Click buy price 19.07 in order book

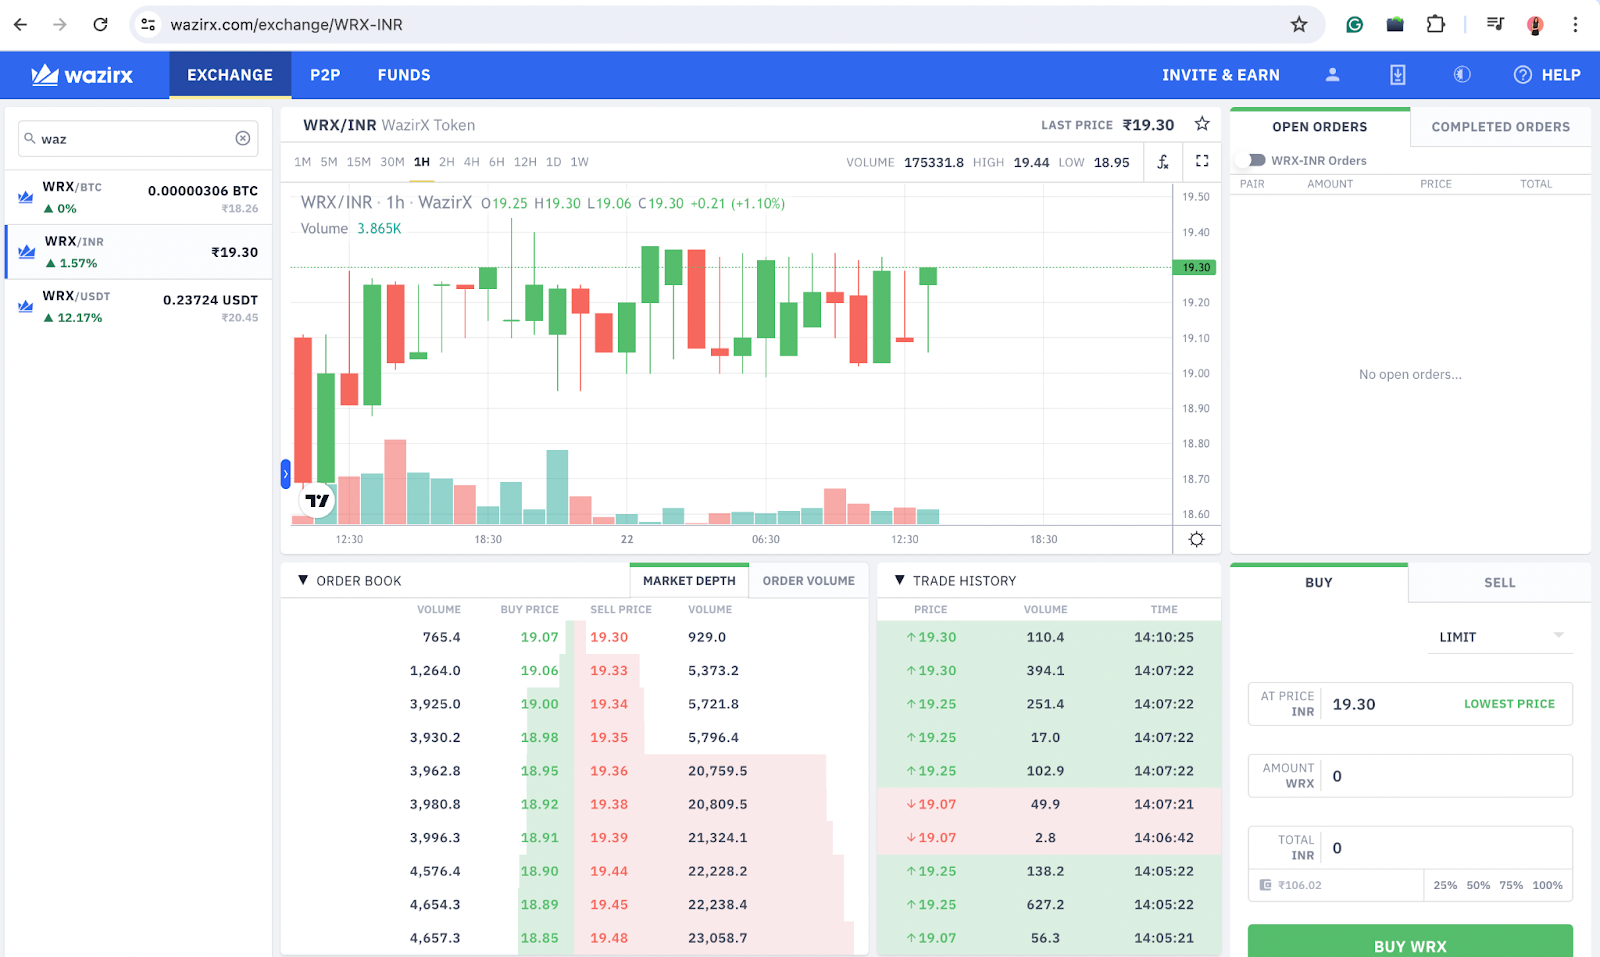[539, 637]
